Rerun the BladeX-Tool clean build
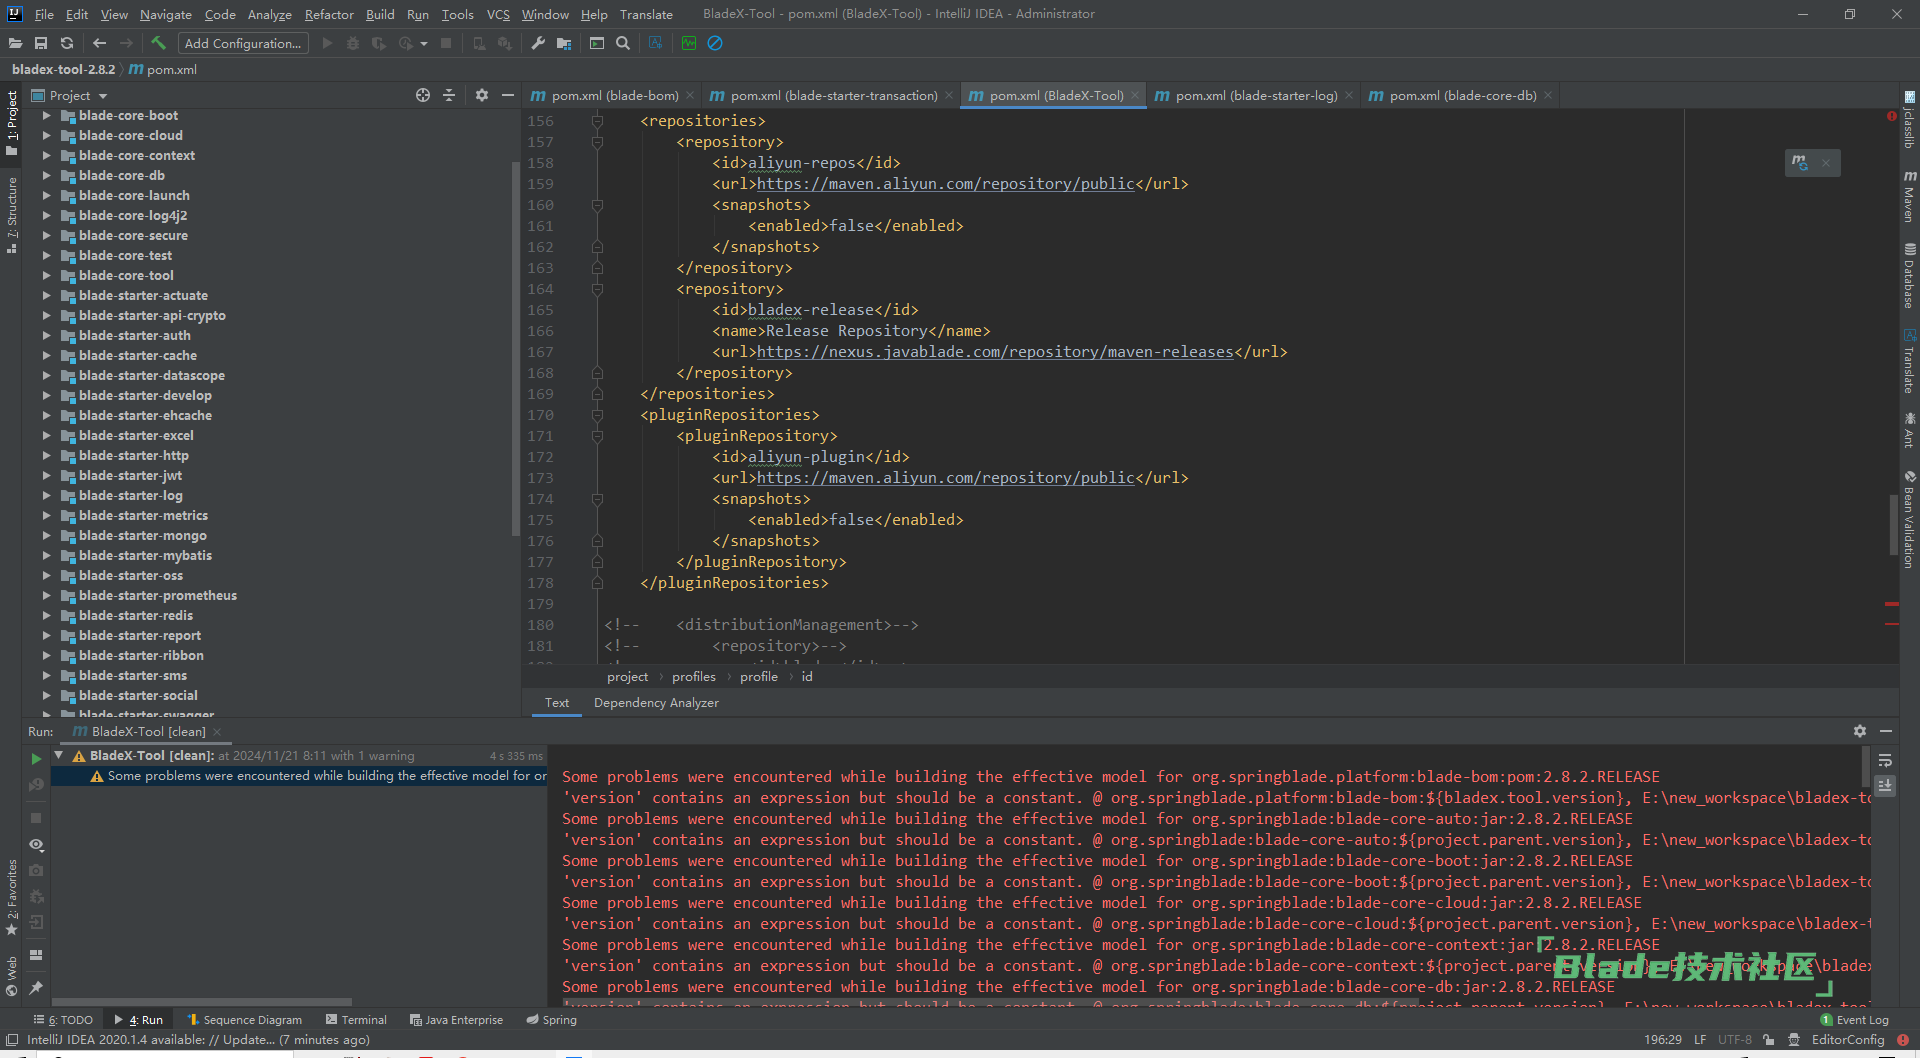The height and width of the screenshot is (1058, 1920). 36,759
